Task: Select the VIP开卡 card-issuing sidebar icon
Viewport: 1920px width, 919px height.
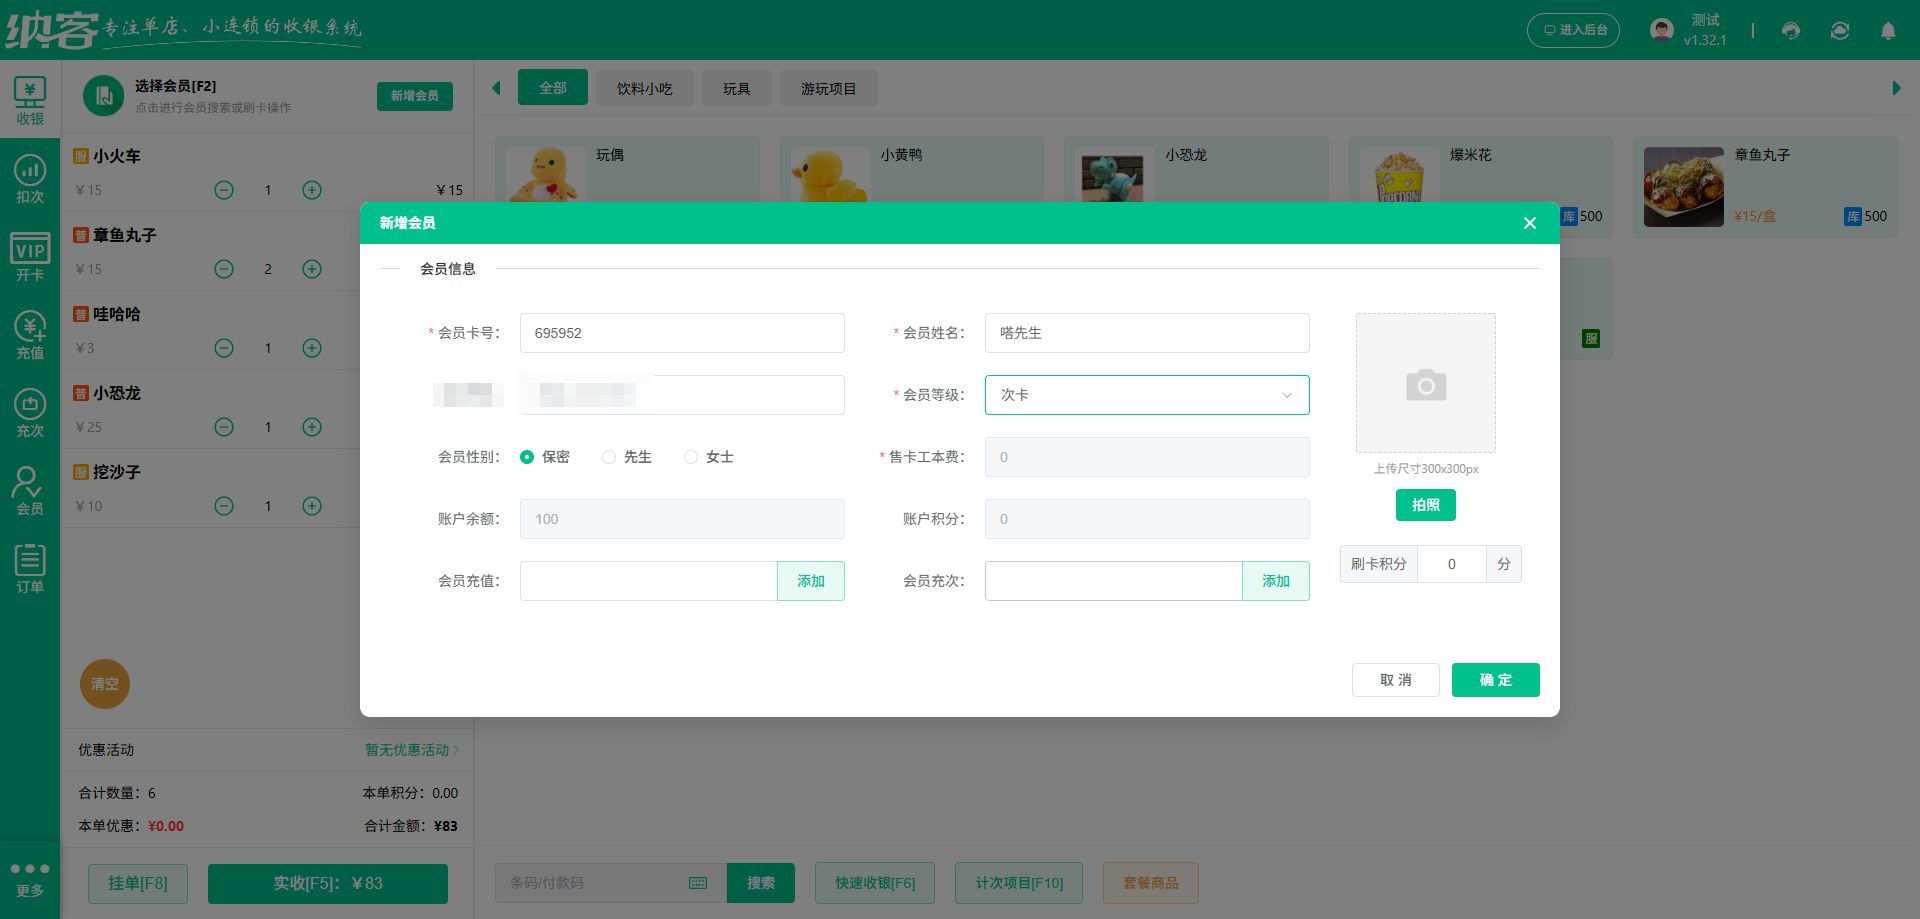Action: click(x=30, y=255)
